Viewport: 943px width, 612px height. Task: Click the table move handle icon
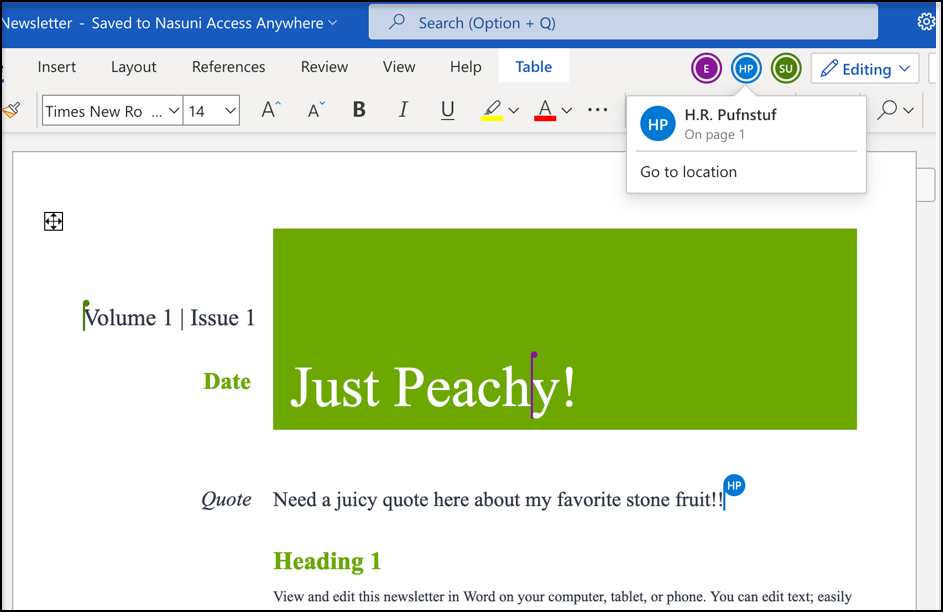point(54,221)
